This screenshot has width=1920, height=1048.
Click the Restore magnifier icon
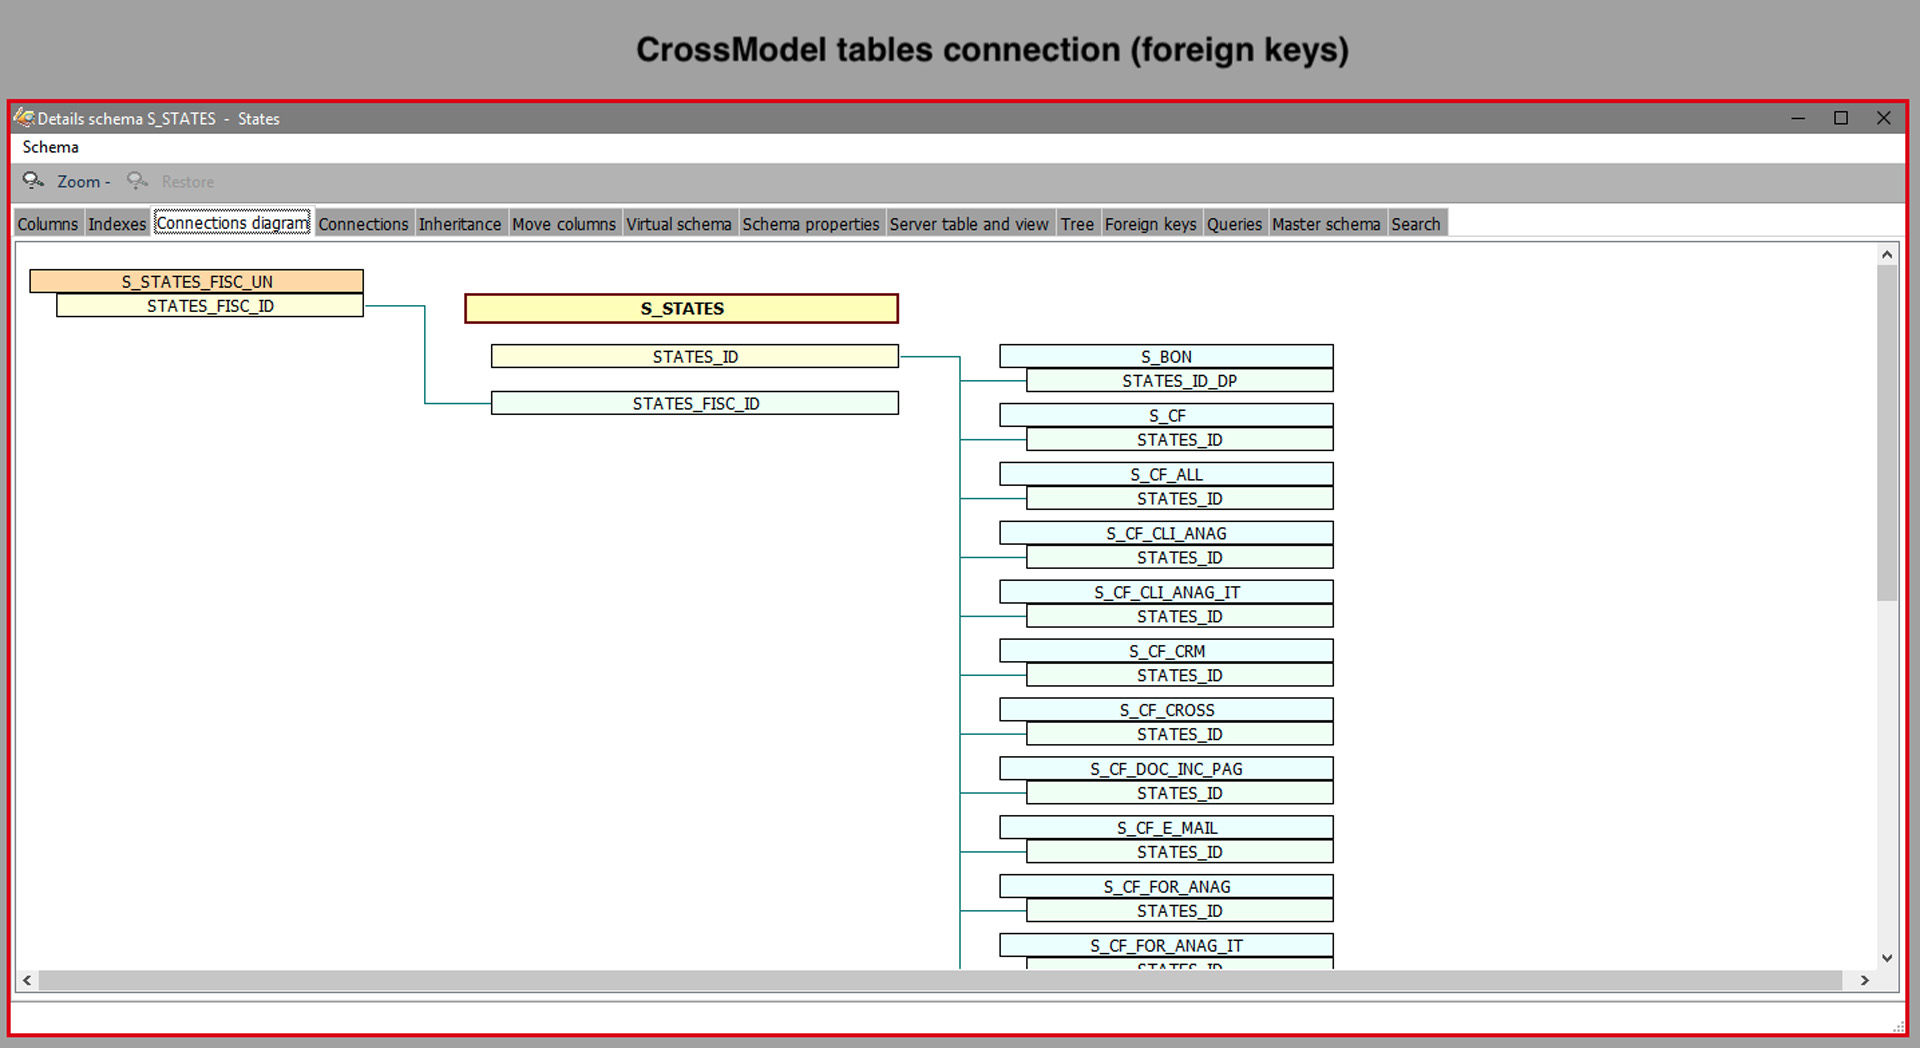coord(137,181)
